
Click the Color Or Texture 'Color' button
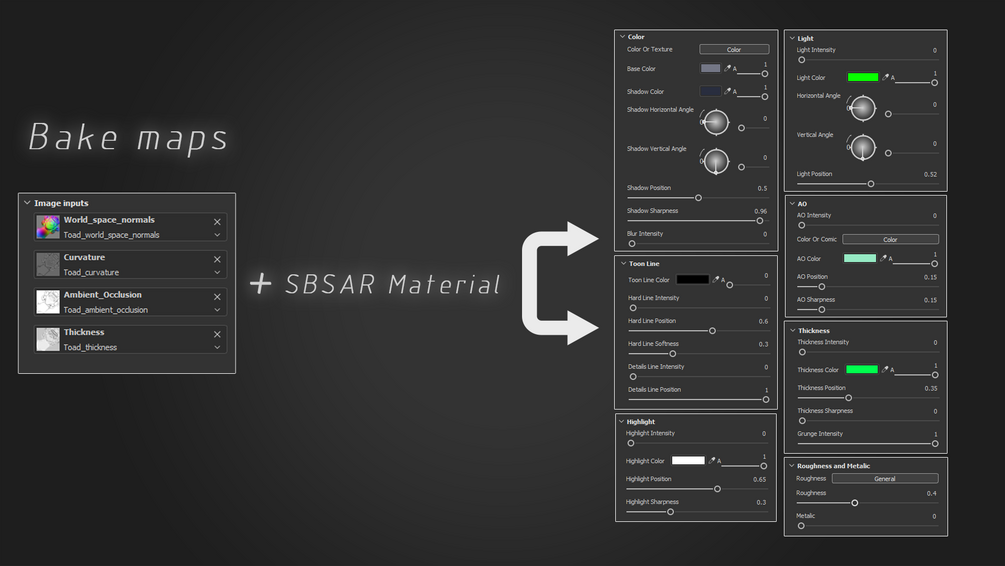pos(734,49)
